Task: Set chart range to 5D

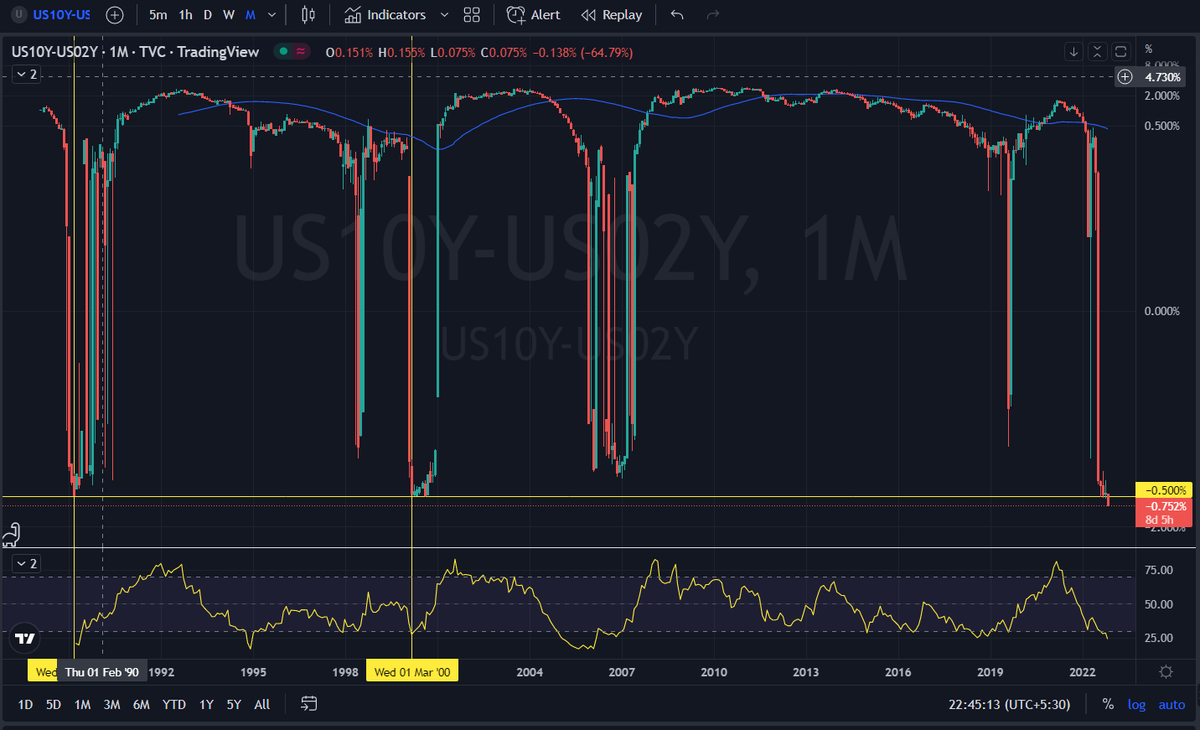Action: [x=54, y=704]
